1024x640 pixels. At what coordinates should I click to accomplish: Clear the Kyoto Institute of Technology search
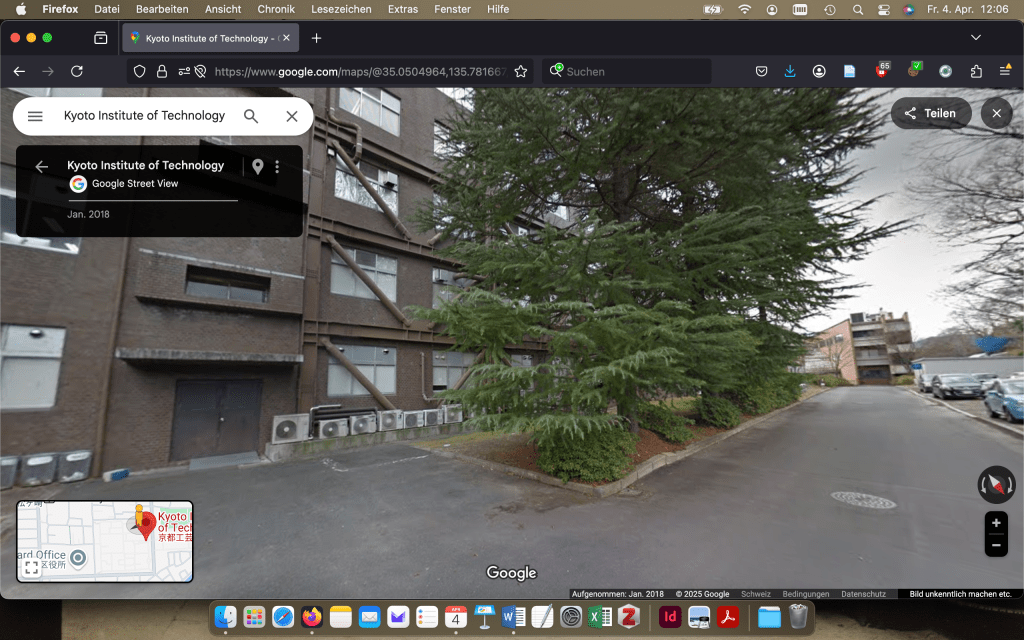tap(292, 116)
